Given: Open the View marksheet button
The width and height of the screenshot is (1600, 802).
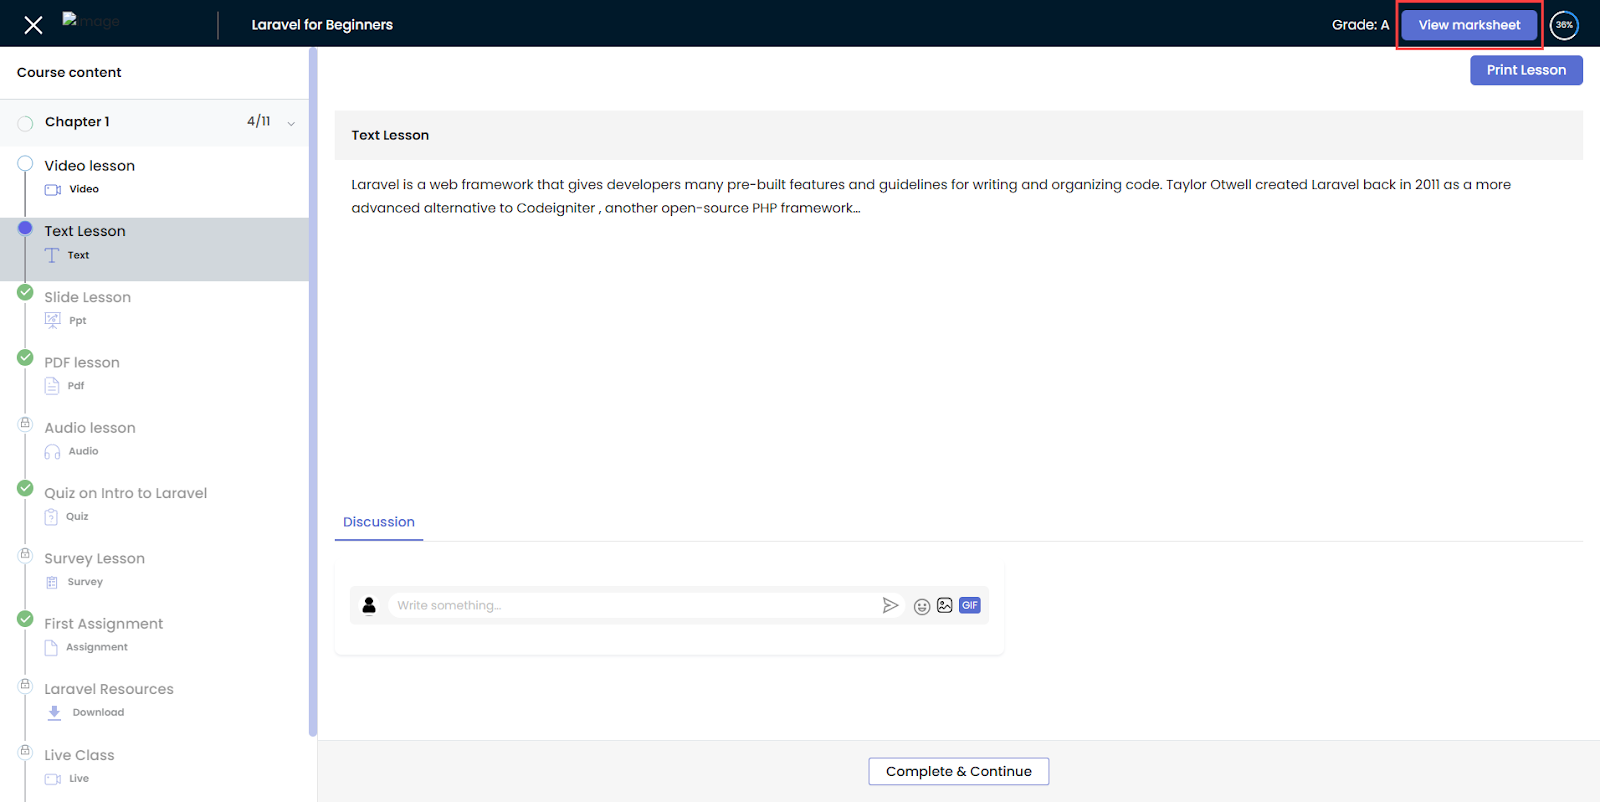Looking at the screenshot, I should [x=1469, y=25].
